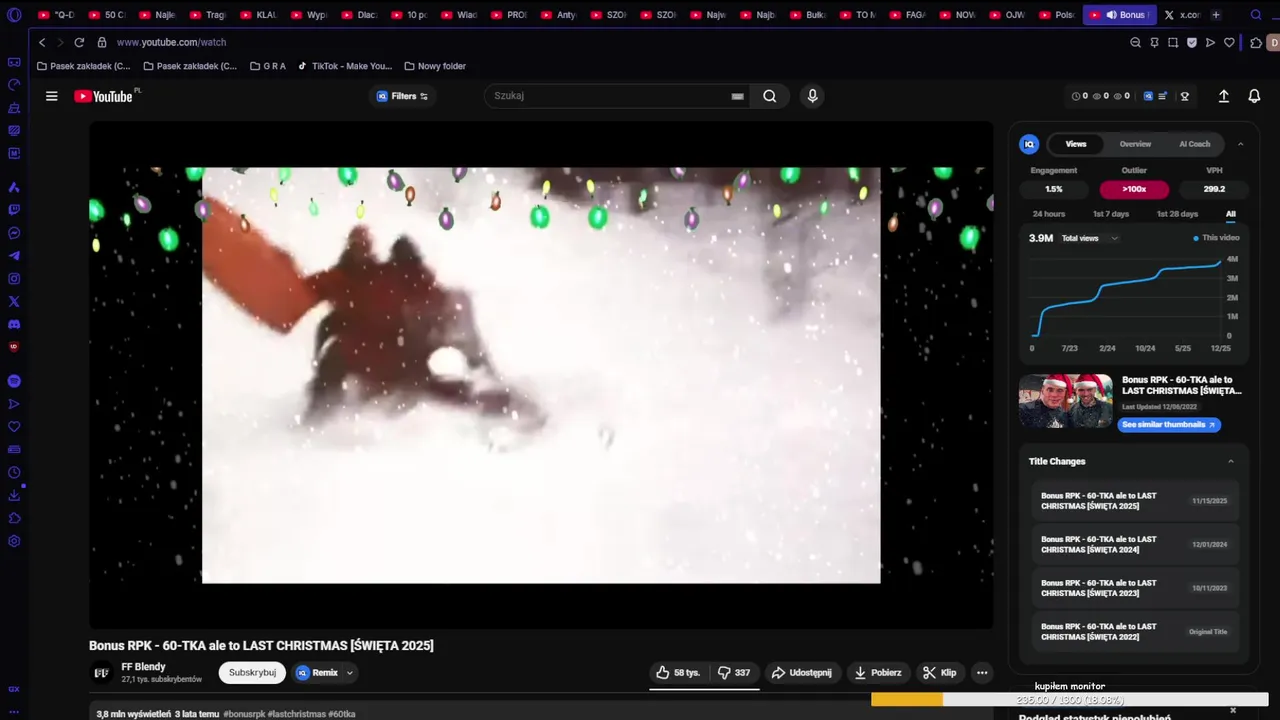
Task: Click the YouTube logo
Action: 103,96
